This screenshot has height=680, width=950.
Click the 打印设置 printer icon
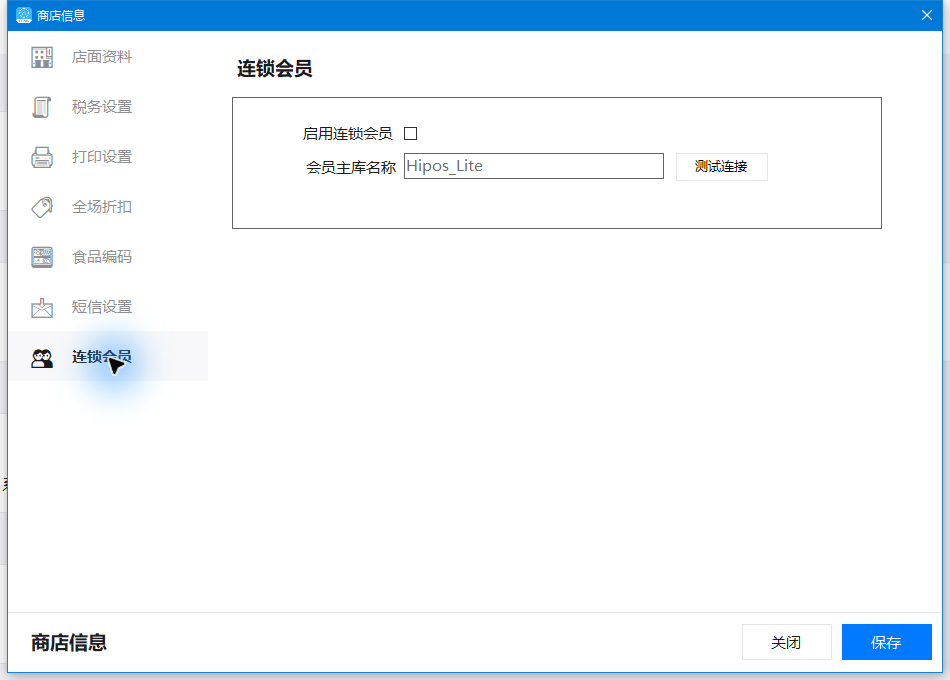point(42,157)
